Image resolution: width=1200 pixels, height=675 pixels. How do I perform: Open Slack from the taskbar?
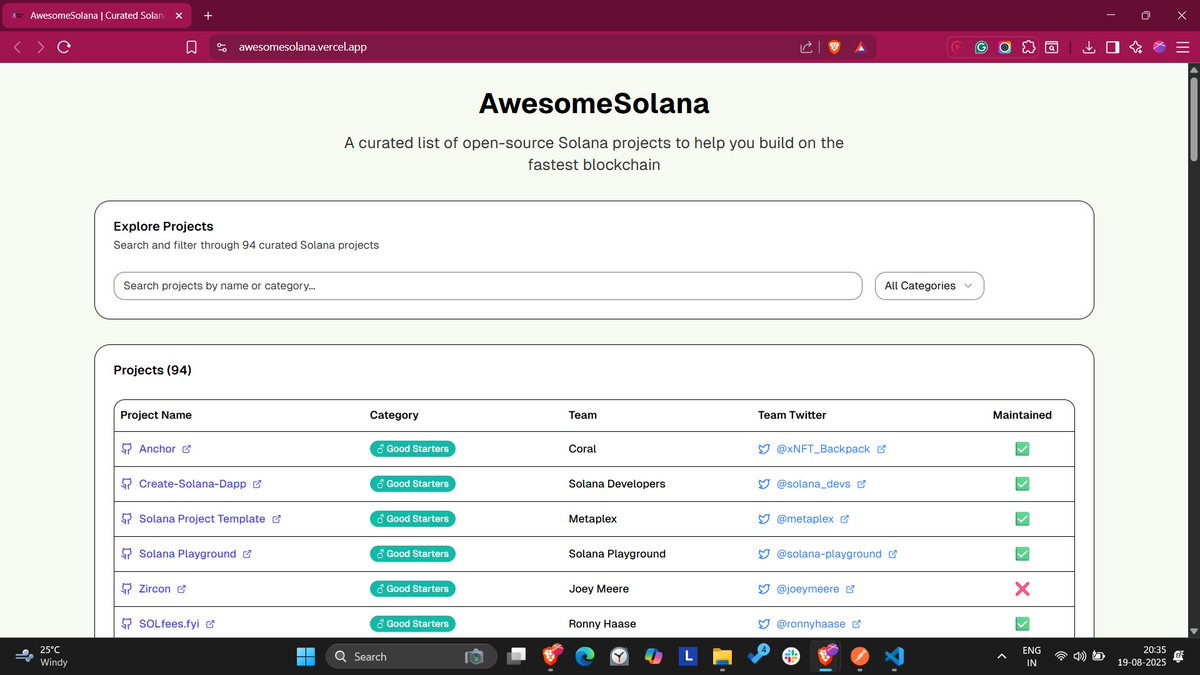[790, 656]
